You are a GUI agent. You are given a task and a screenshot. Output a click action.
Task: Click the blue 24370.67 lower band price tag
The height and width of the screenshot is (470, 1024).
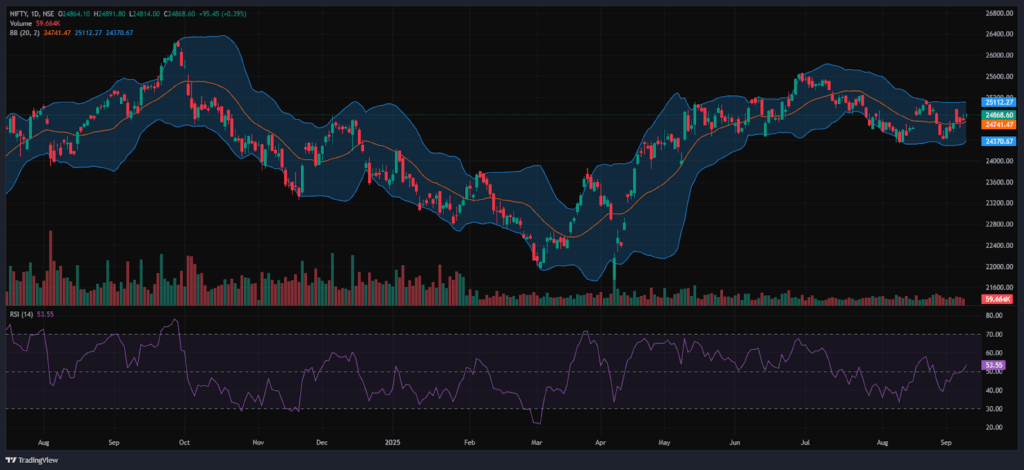point(999,141)
